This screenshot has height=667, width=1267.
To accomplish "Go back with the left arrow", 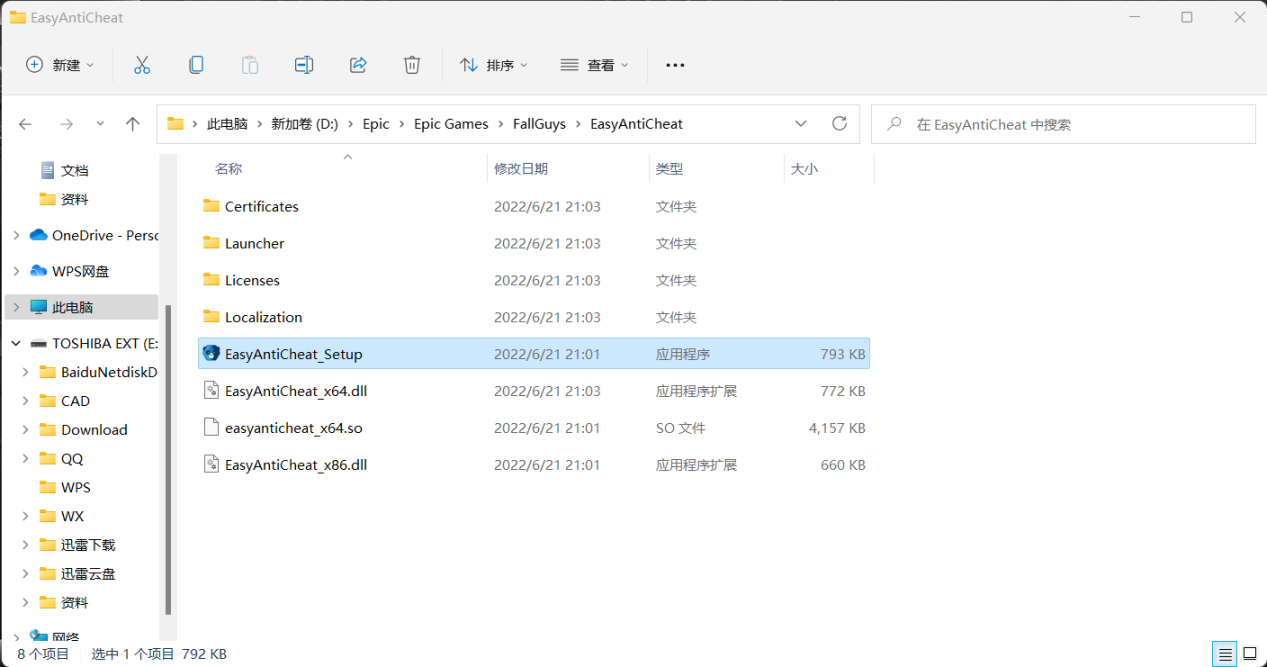I will click(x=26, y=124).
